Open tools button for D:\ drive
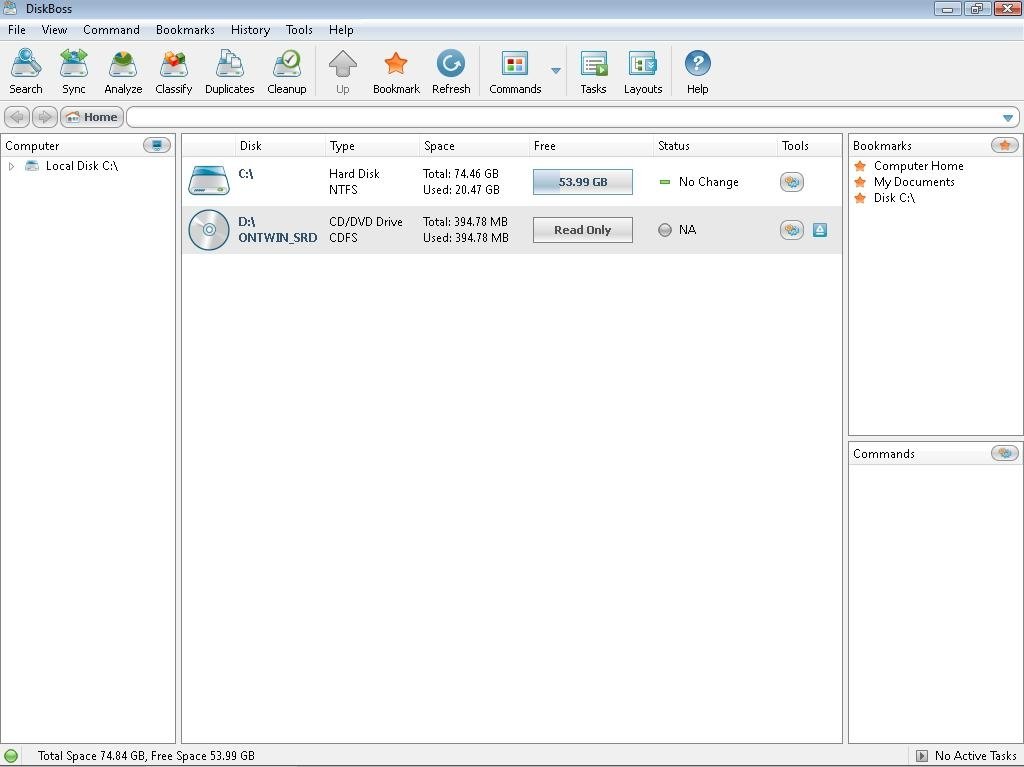The width and height of the screenshot is (1024, 767). (792, 229)
